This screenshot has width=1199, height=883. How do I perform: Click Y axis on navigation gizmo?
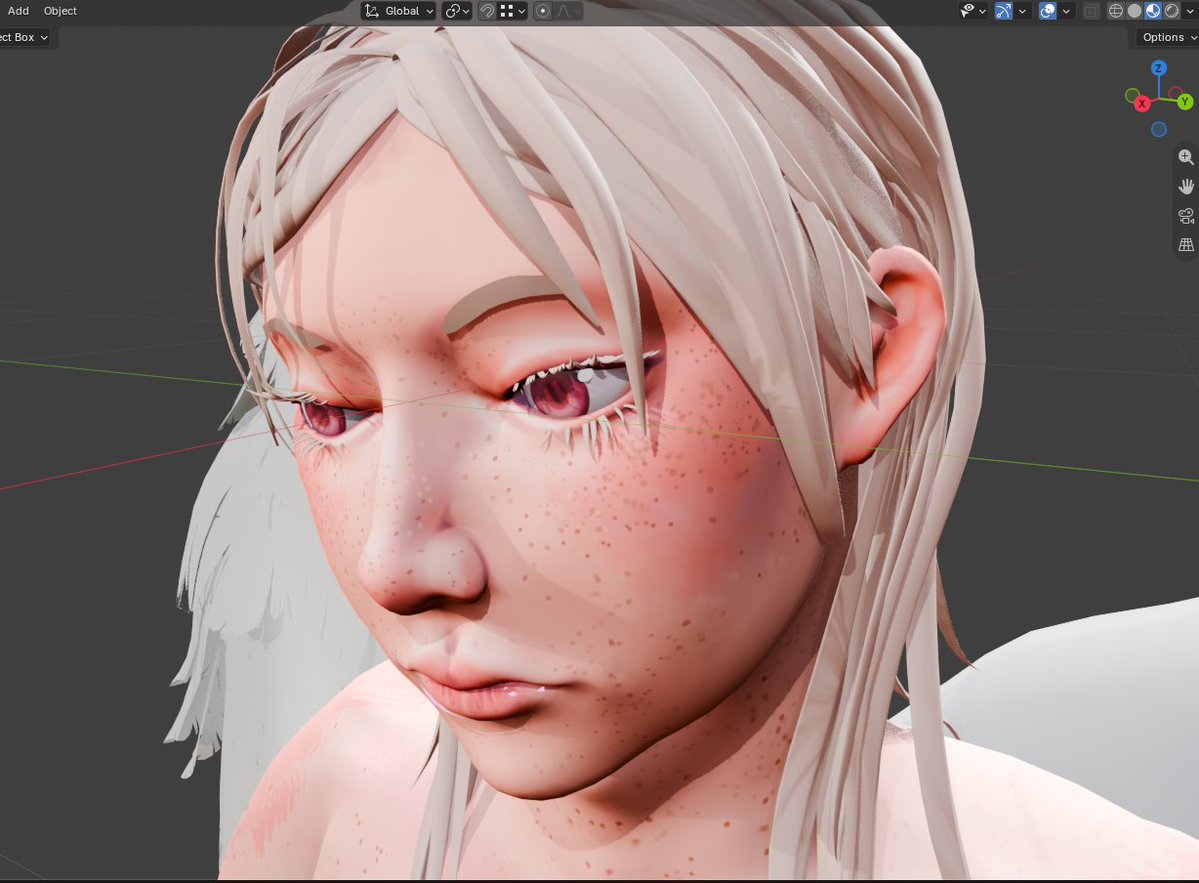(1184, 101)
